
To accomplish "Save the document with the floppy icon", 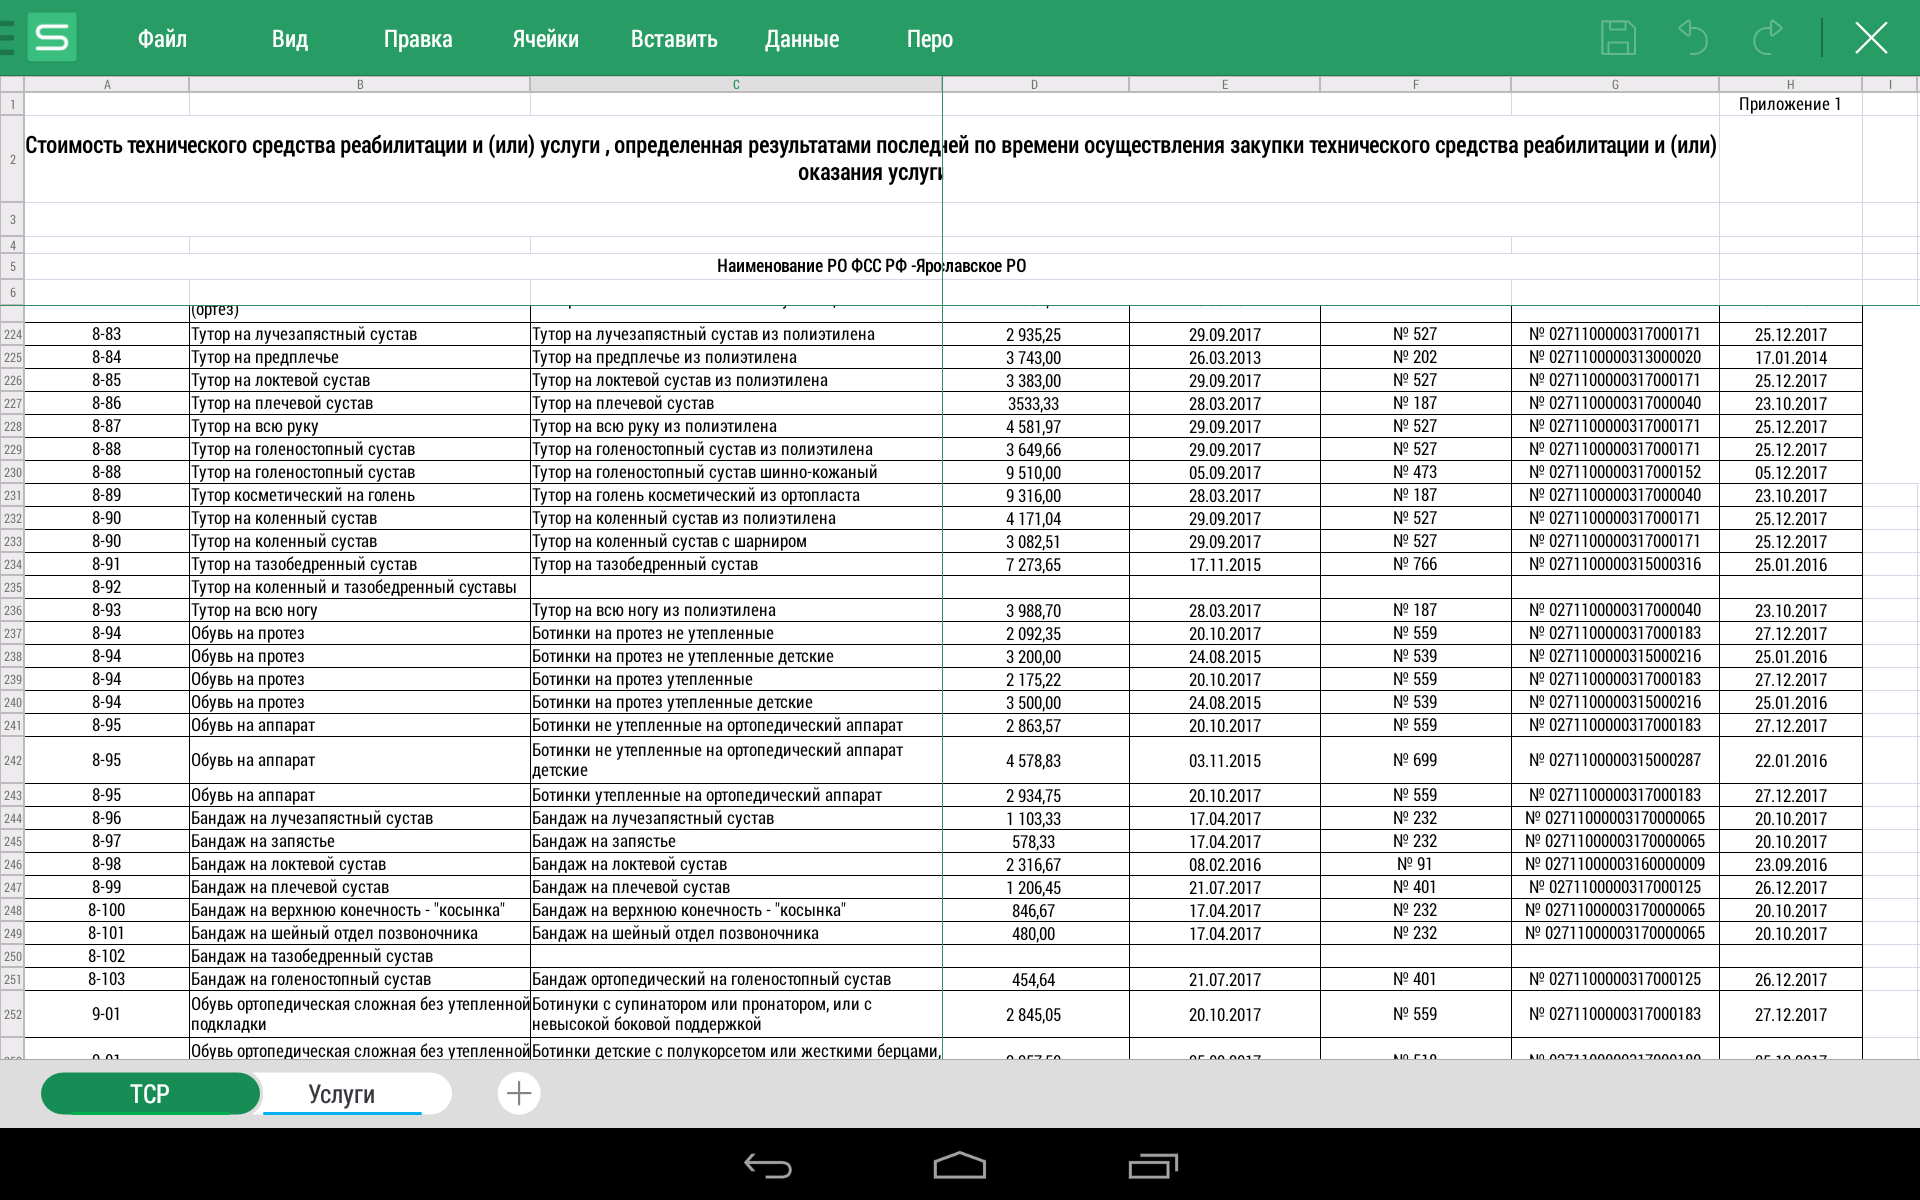I will tap(1618, 38).
